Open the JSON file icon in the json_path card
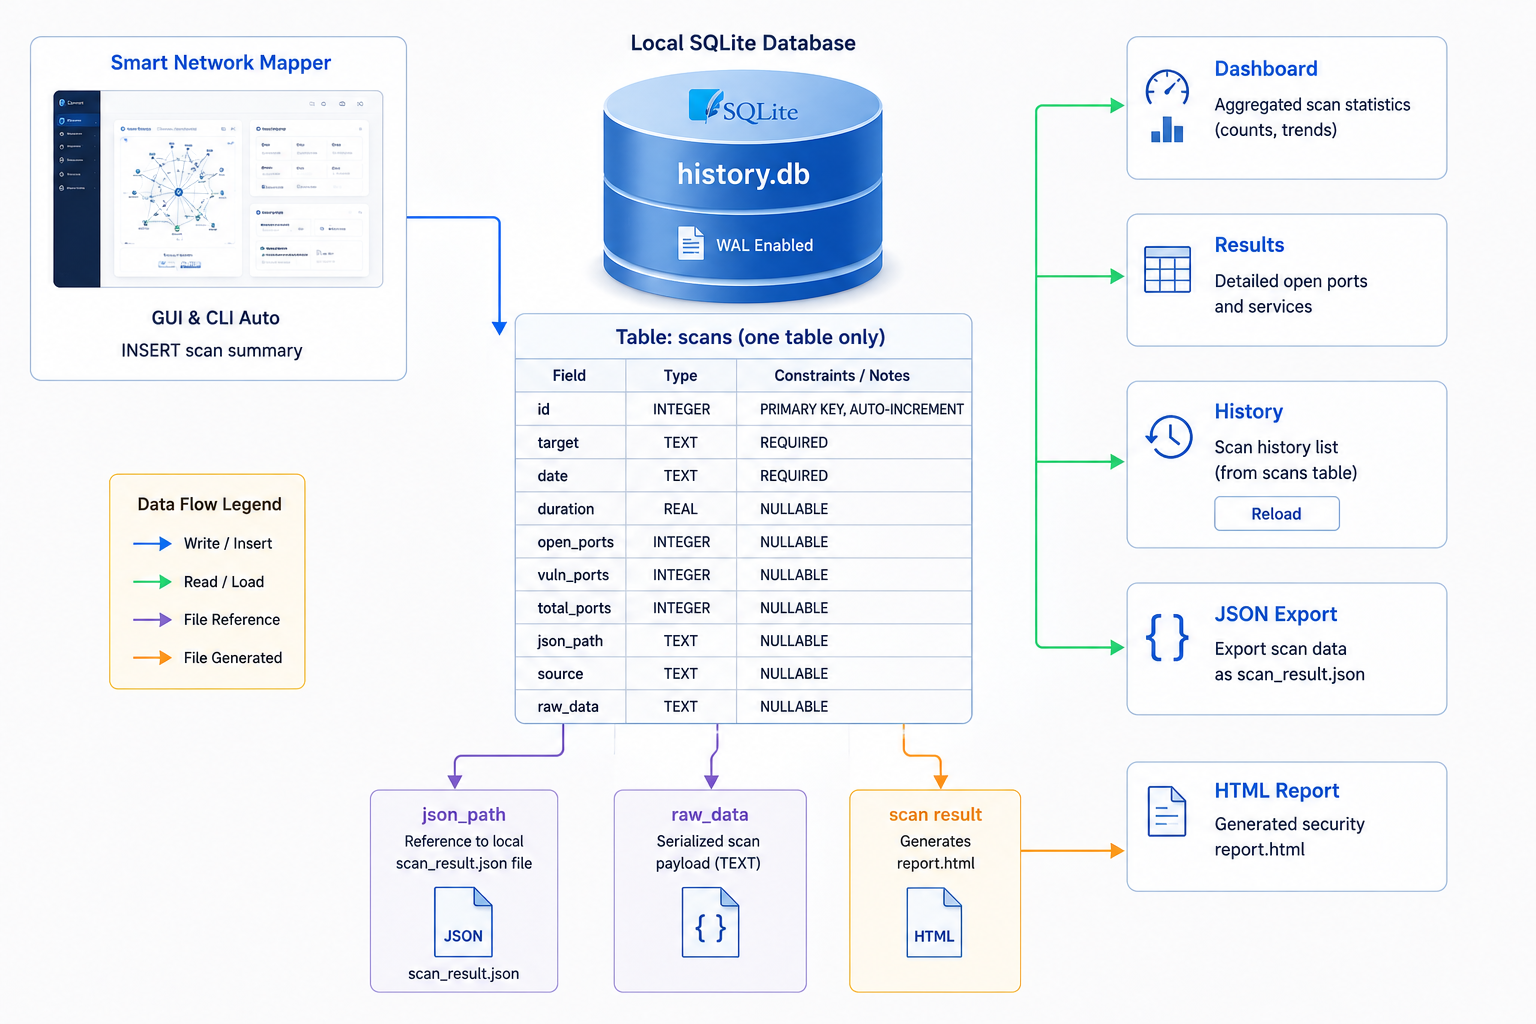Screen dimensions: 1536x1024 point(463,922)
